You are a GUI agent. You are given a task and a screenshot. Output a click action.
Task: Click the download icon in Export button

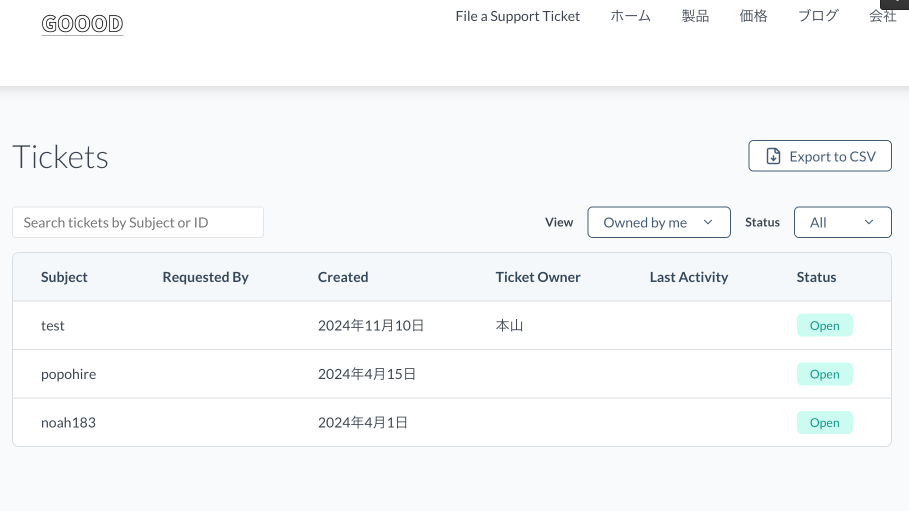[x=773, y=156]
